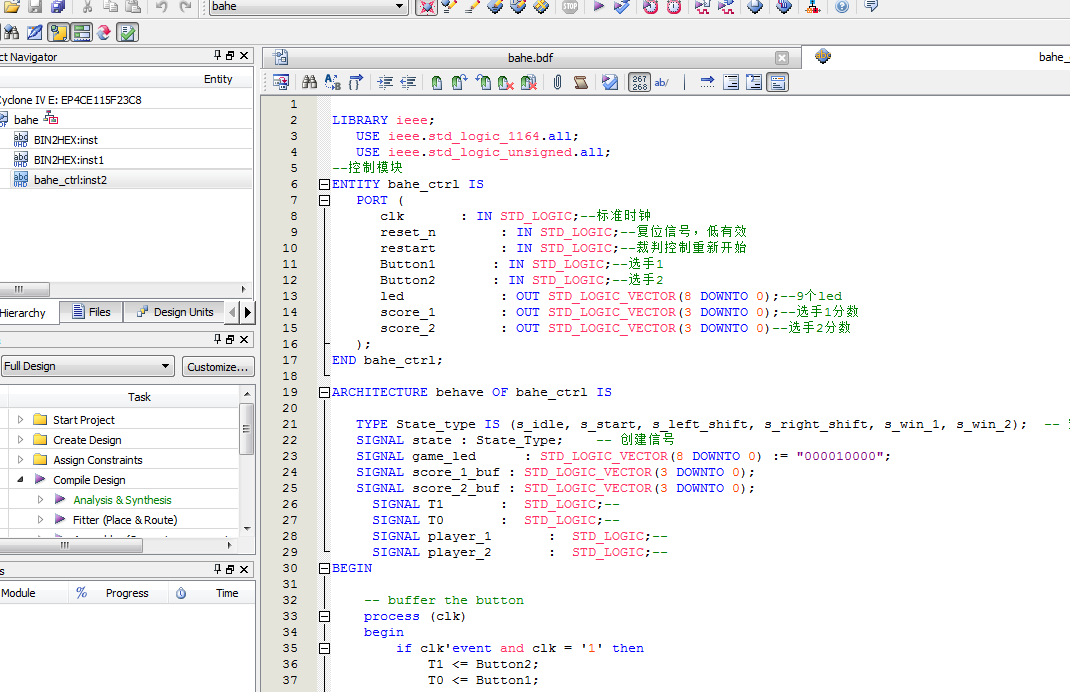This screenshot has width=1070, height=692.
Task: Expand the Start Project task
Action: (20, 420)
